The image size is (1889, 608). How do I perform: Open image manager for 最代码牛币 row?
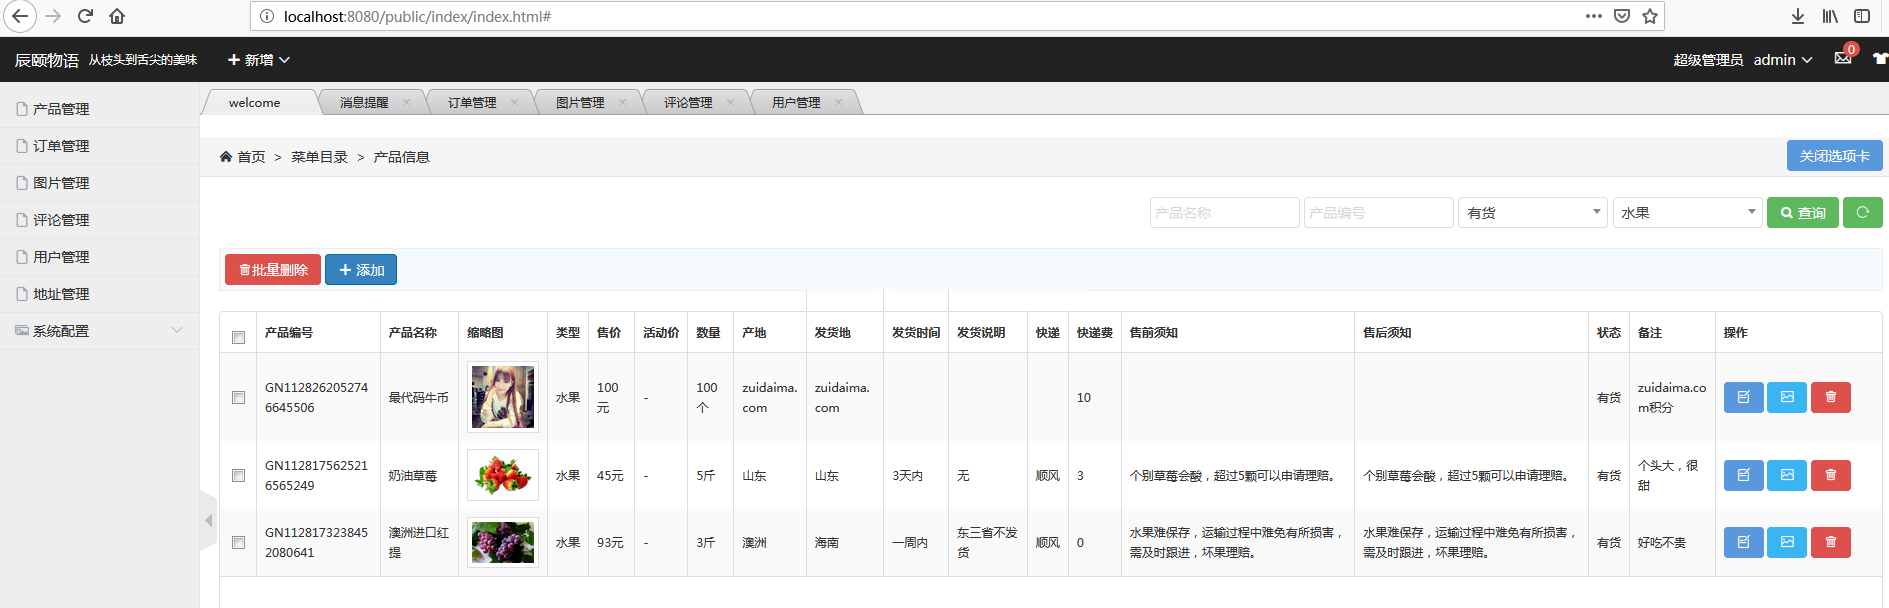coord(1787,397)
